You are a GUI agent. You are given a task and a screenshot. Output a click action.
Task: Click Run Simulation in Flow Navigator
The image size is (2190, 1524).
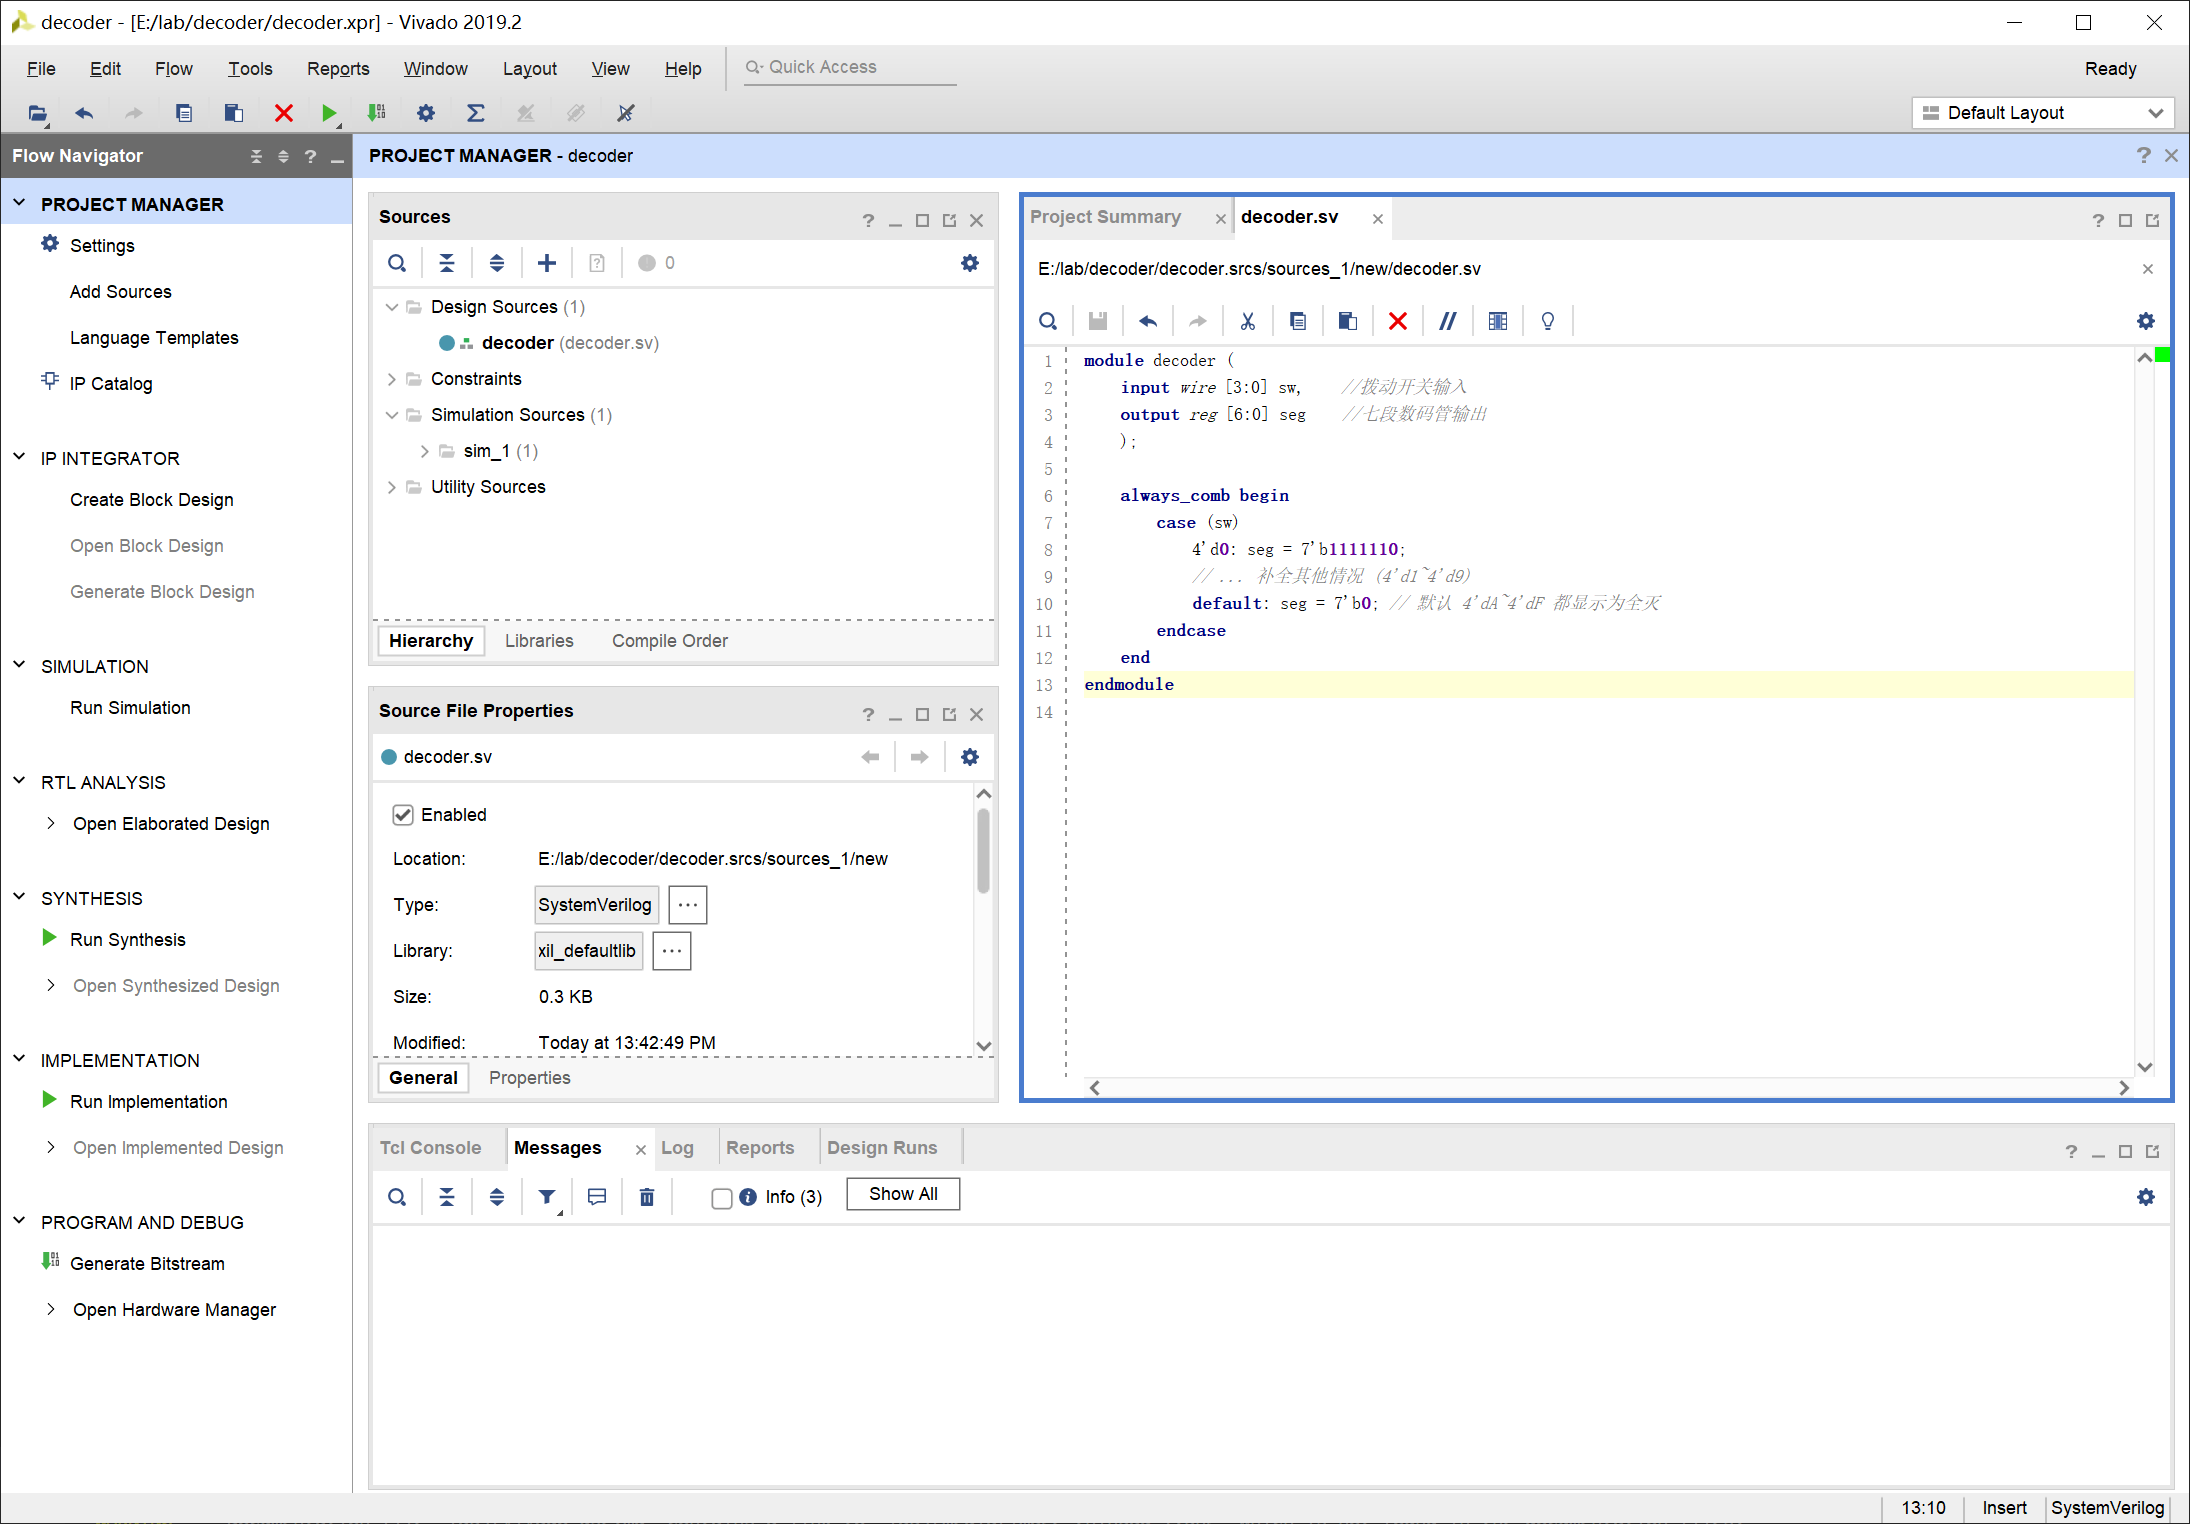point(130,708)
